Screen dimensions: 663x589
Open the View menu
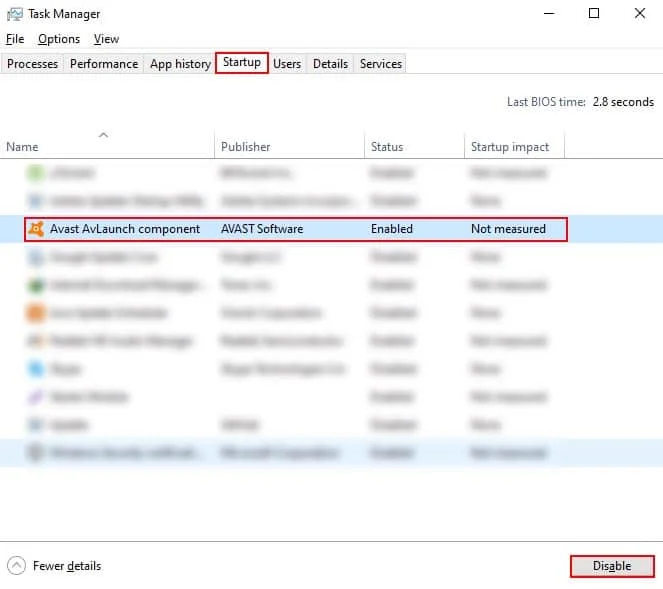(106, 39)
